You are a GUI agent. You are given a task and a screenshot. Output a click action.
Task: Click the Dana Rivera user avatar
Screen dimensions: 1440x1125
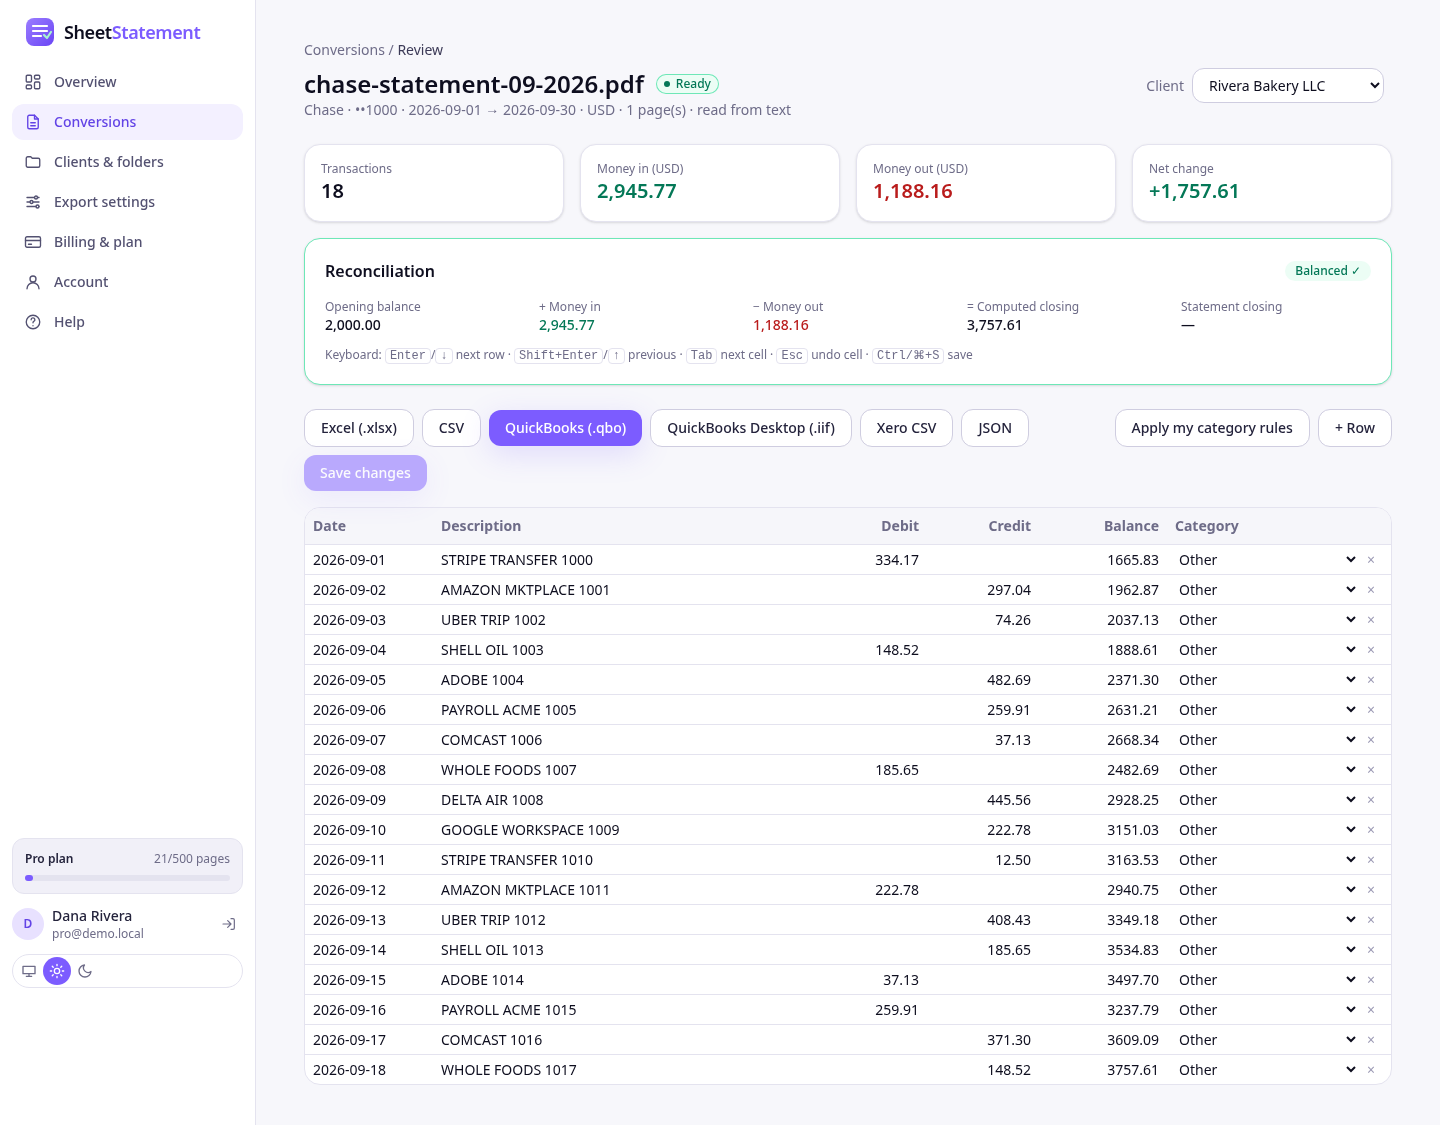(28, 924)
